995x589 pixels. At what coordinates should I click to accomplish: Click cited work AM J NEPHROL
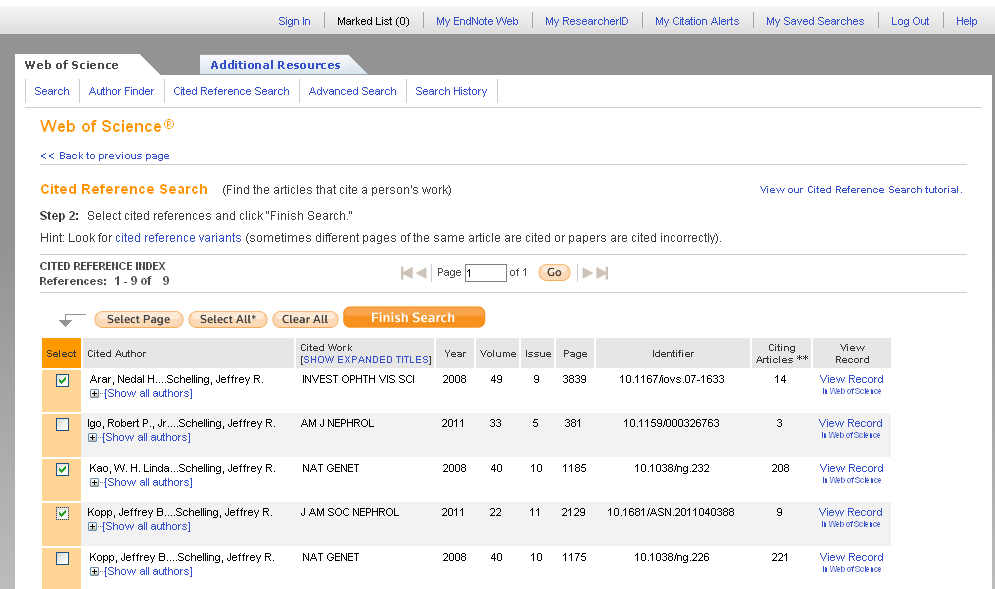point(337,423)
